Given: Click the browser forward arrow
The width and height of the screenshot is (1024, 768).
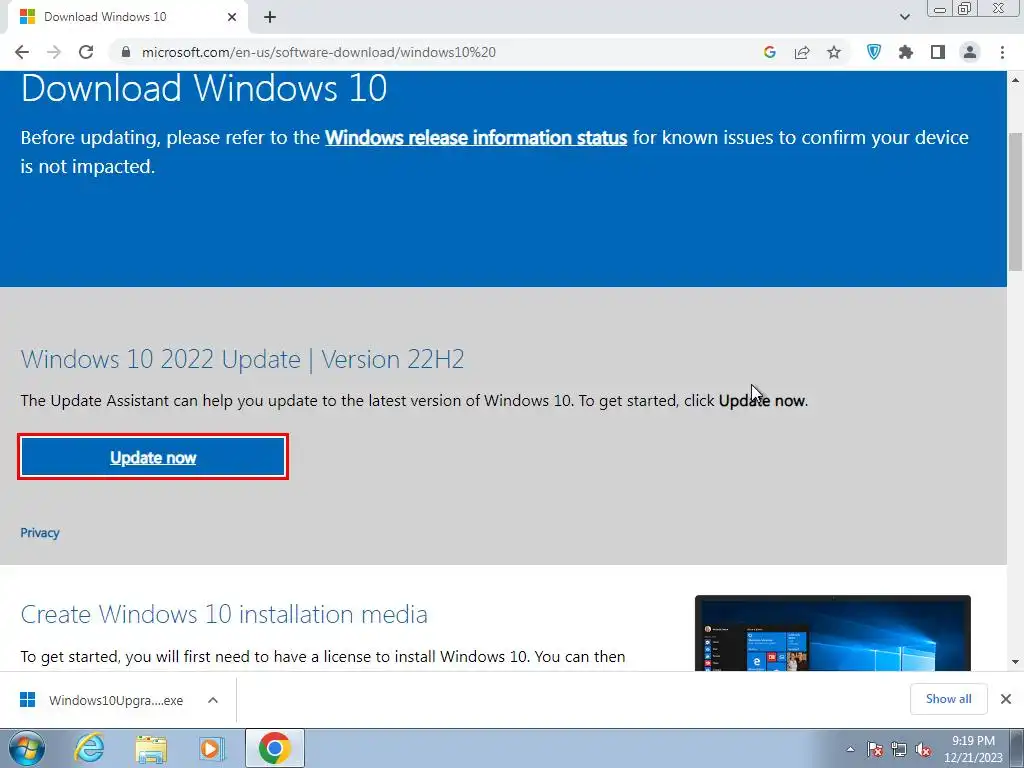Looking at the screenshot, I should click(54, 52).
